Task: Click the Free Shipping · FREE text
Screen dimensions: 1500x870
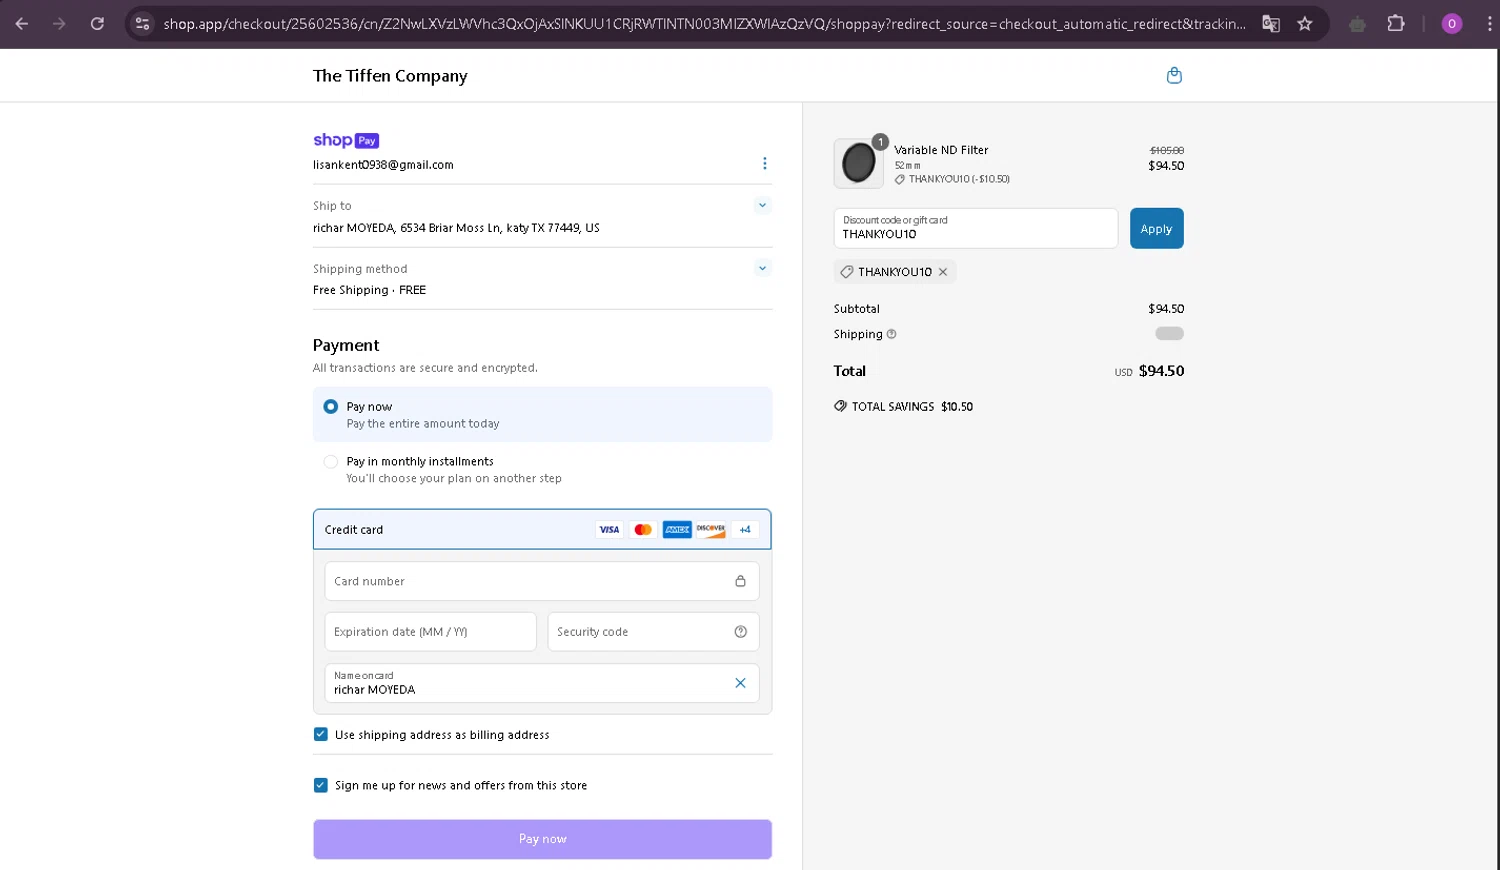Action: [x=369, y=290]
